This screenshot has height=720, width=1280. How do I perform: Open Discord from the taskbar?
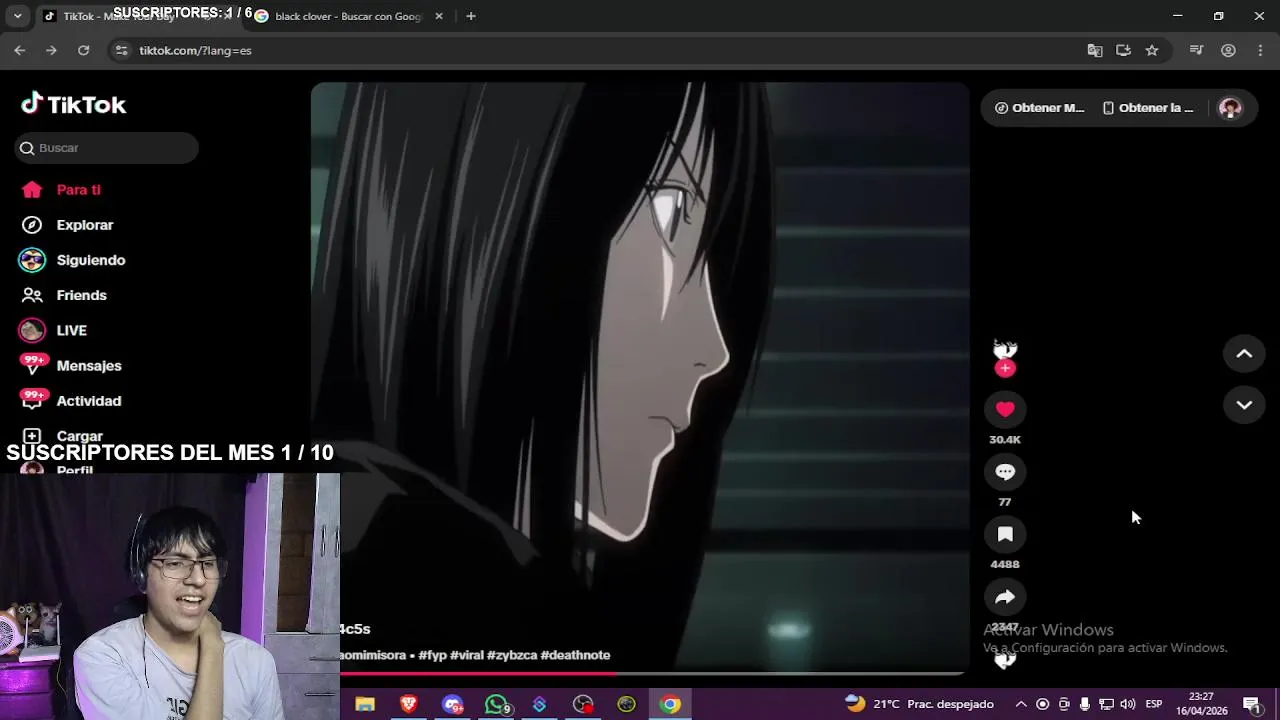(x=453, y=705)
